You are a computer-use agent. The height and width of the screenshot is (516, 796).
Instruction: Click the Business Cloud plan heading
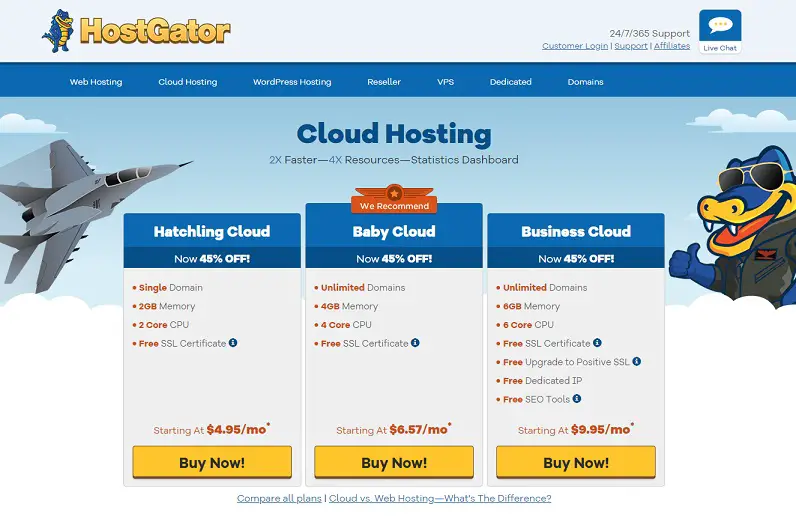coord(576,232)
